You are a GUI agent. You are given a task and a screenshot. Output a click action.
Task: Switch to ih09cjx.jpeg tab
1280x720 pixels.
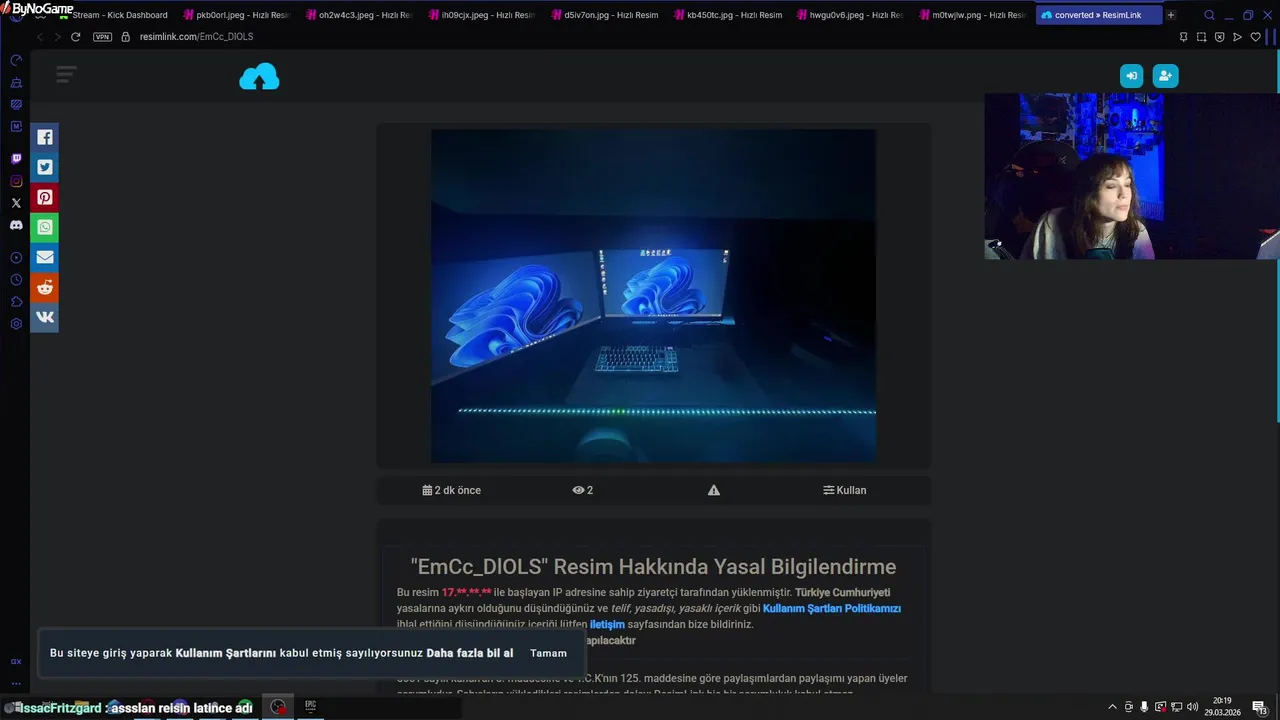481,15
